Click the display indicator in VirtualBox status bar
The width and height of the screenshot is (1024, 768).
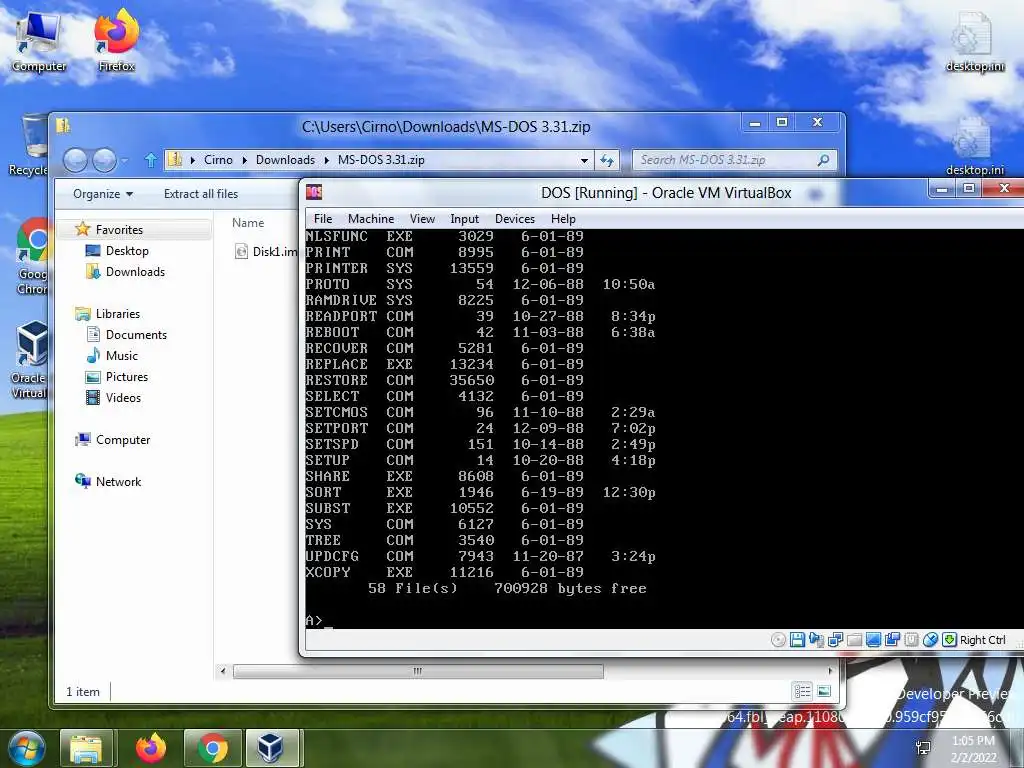tap(873, 640)
